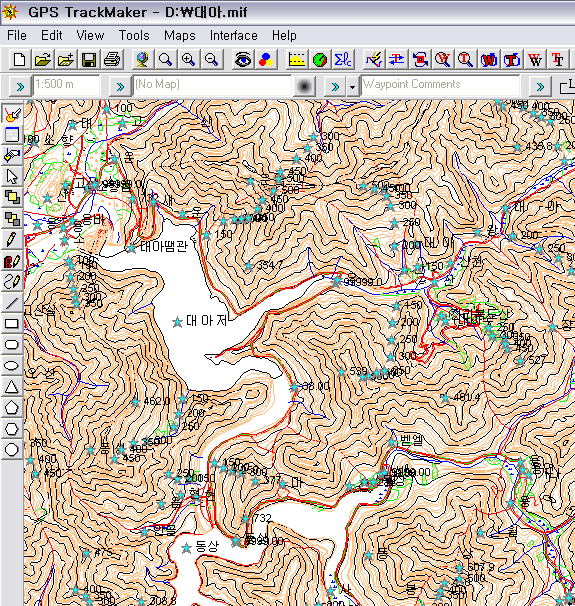
Task: Click the Merge File folder icon with plus
Action: point(66,60)
